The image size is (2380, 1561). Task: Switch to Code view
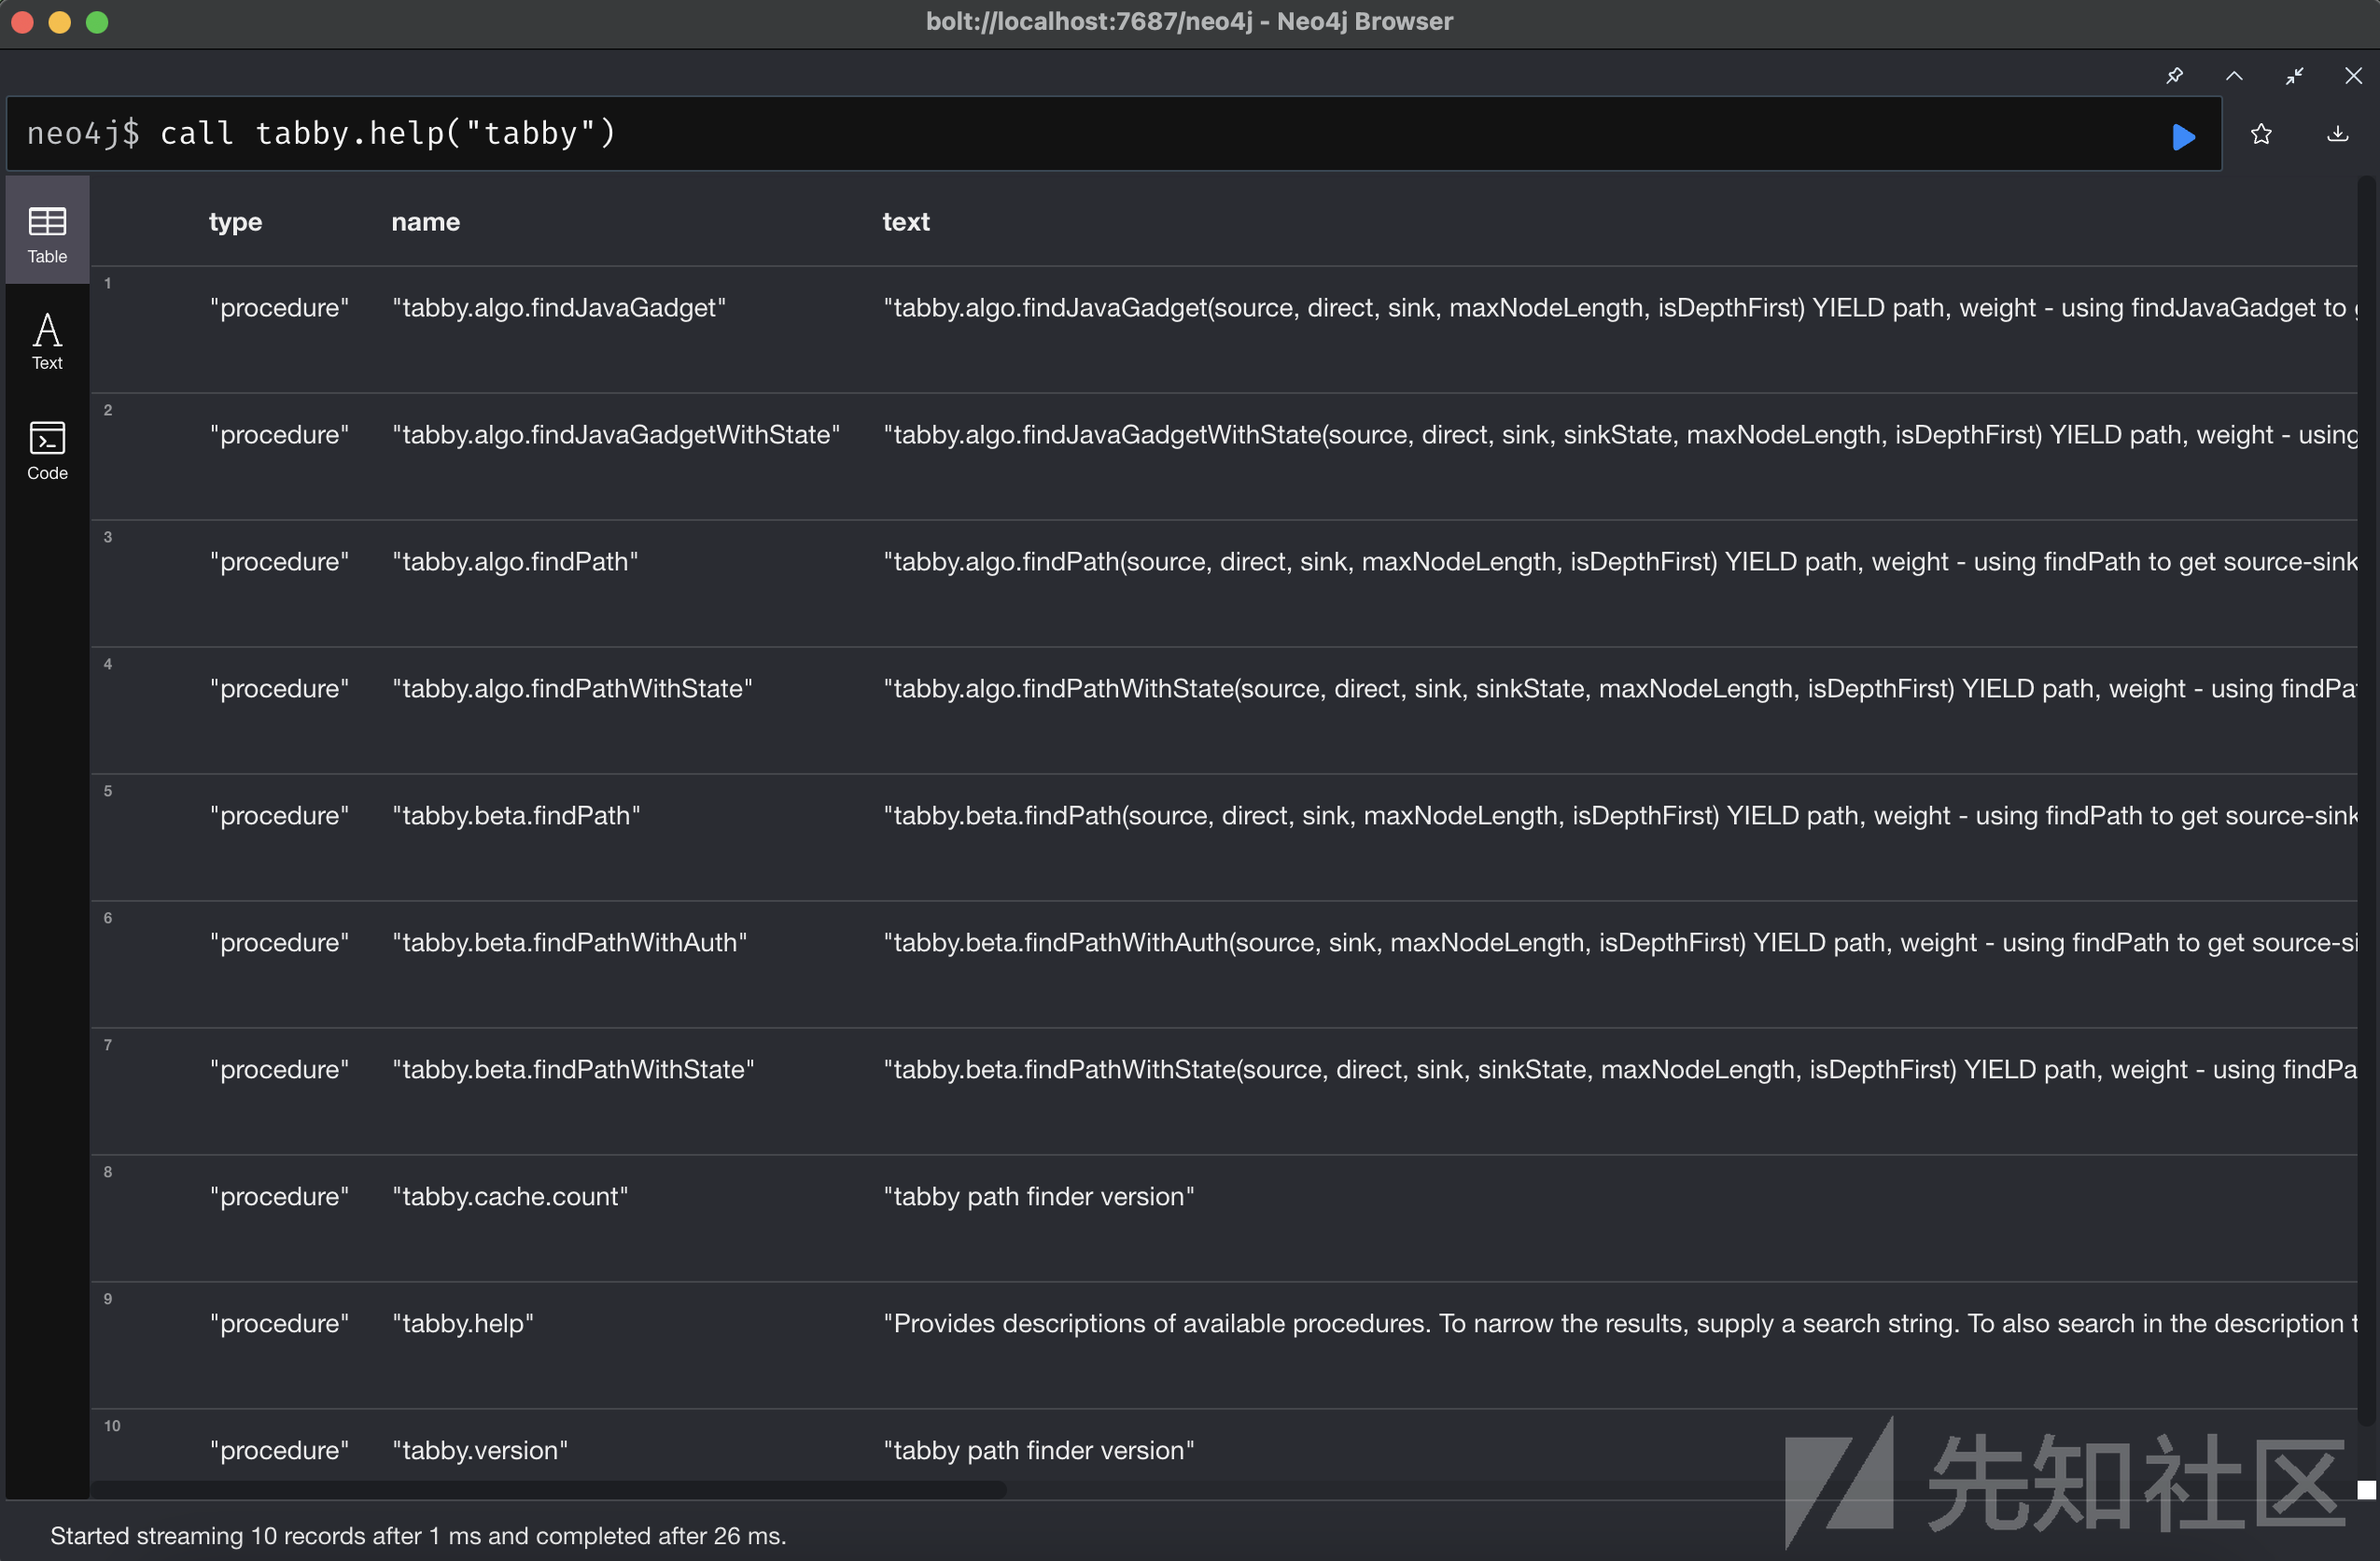coord(47,450)
